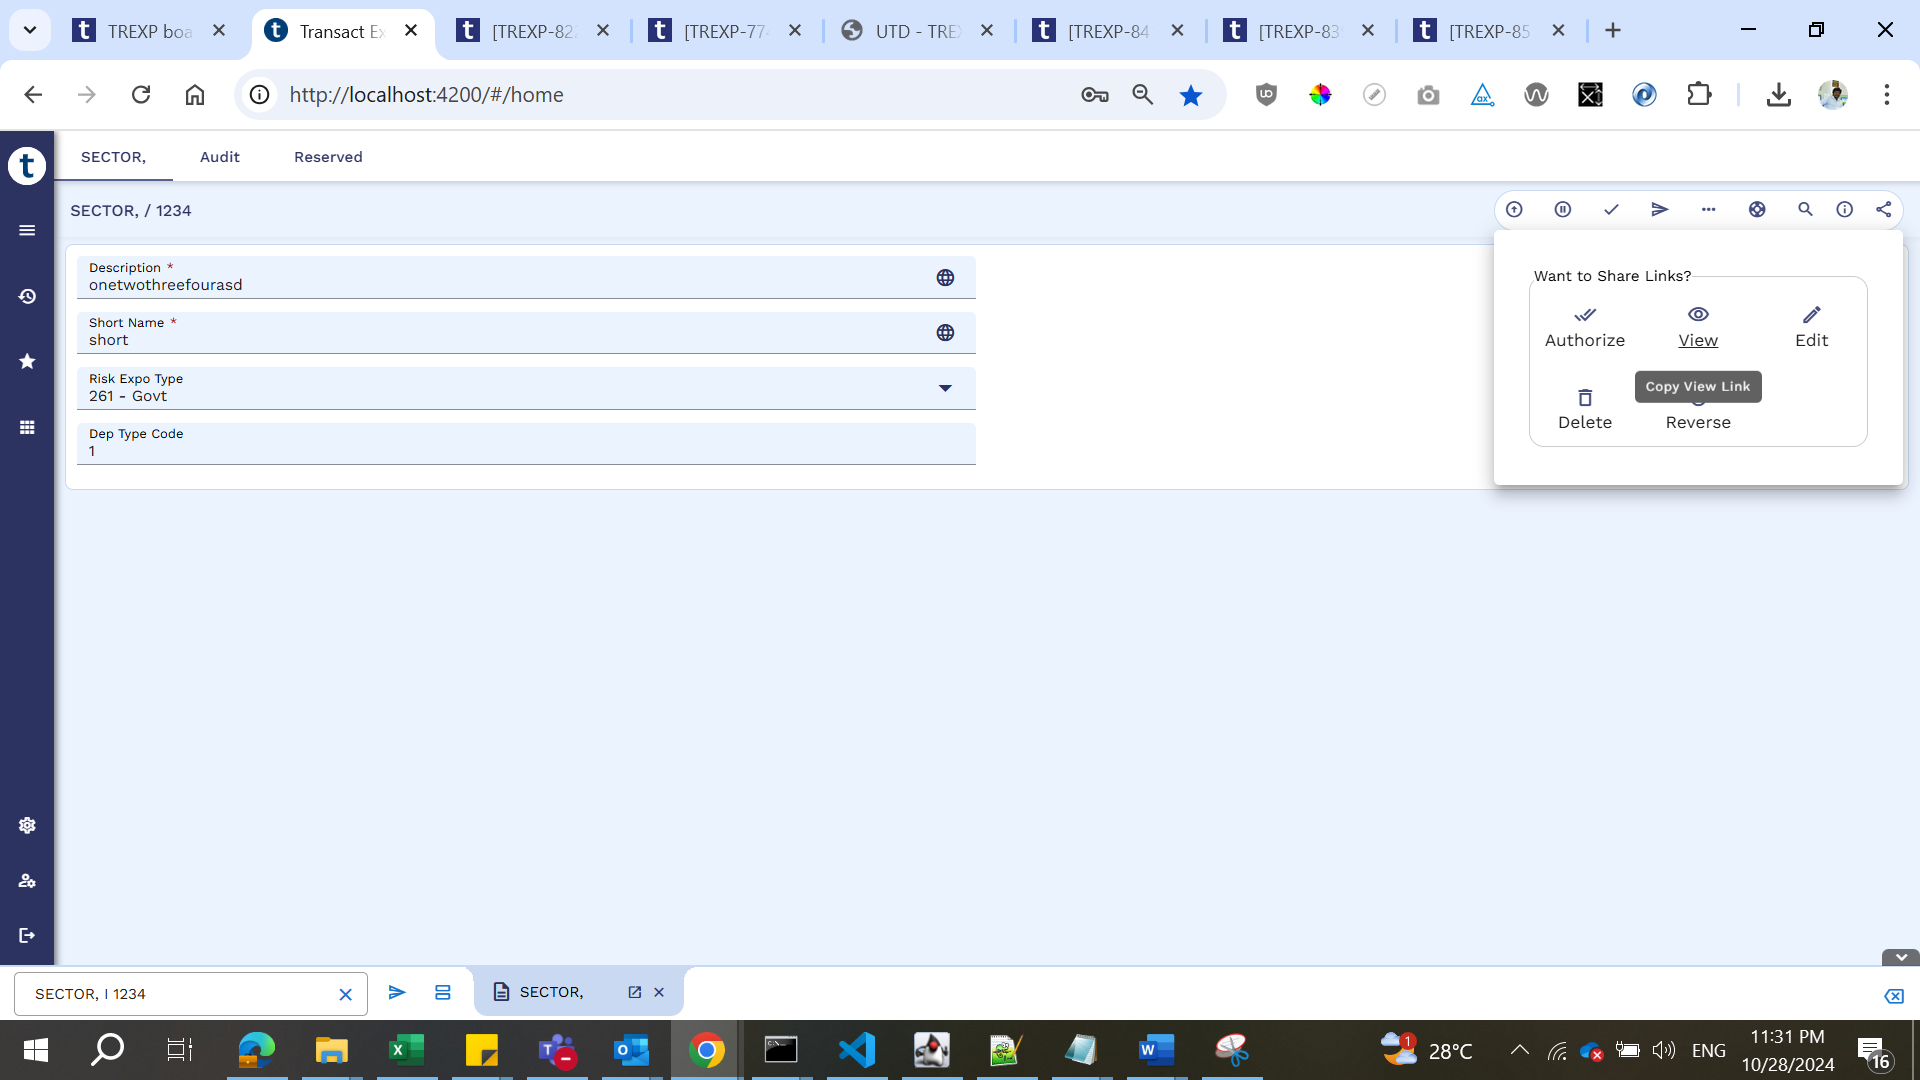
Task: Copy the View share link
Action: tap(1698, 326)
